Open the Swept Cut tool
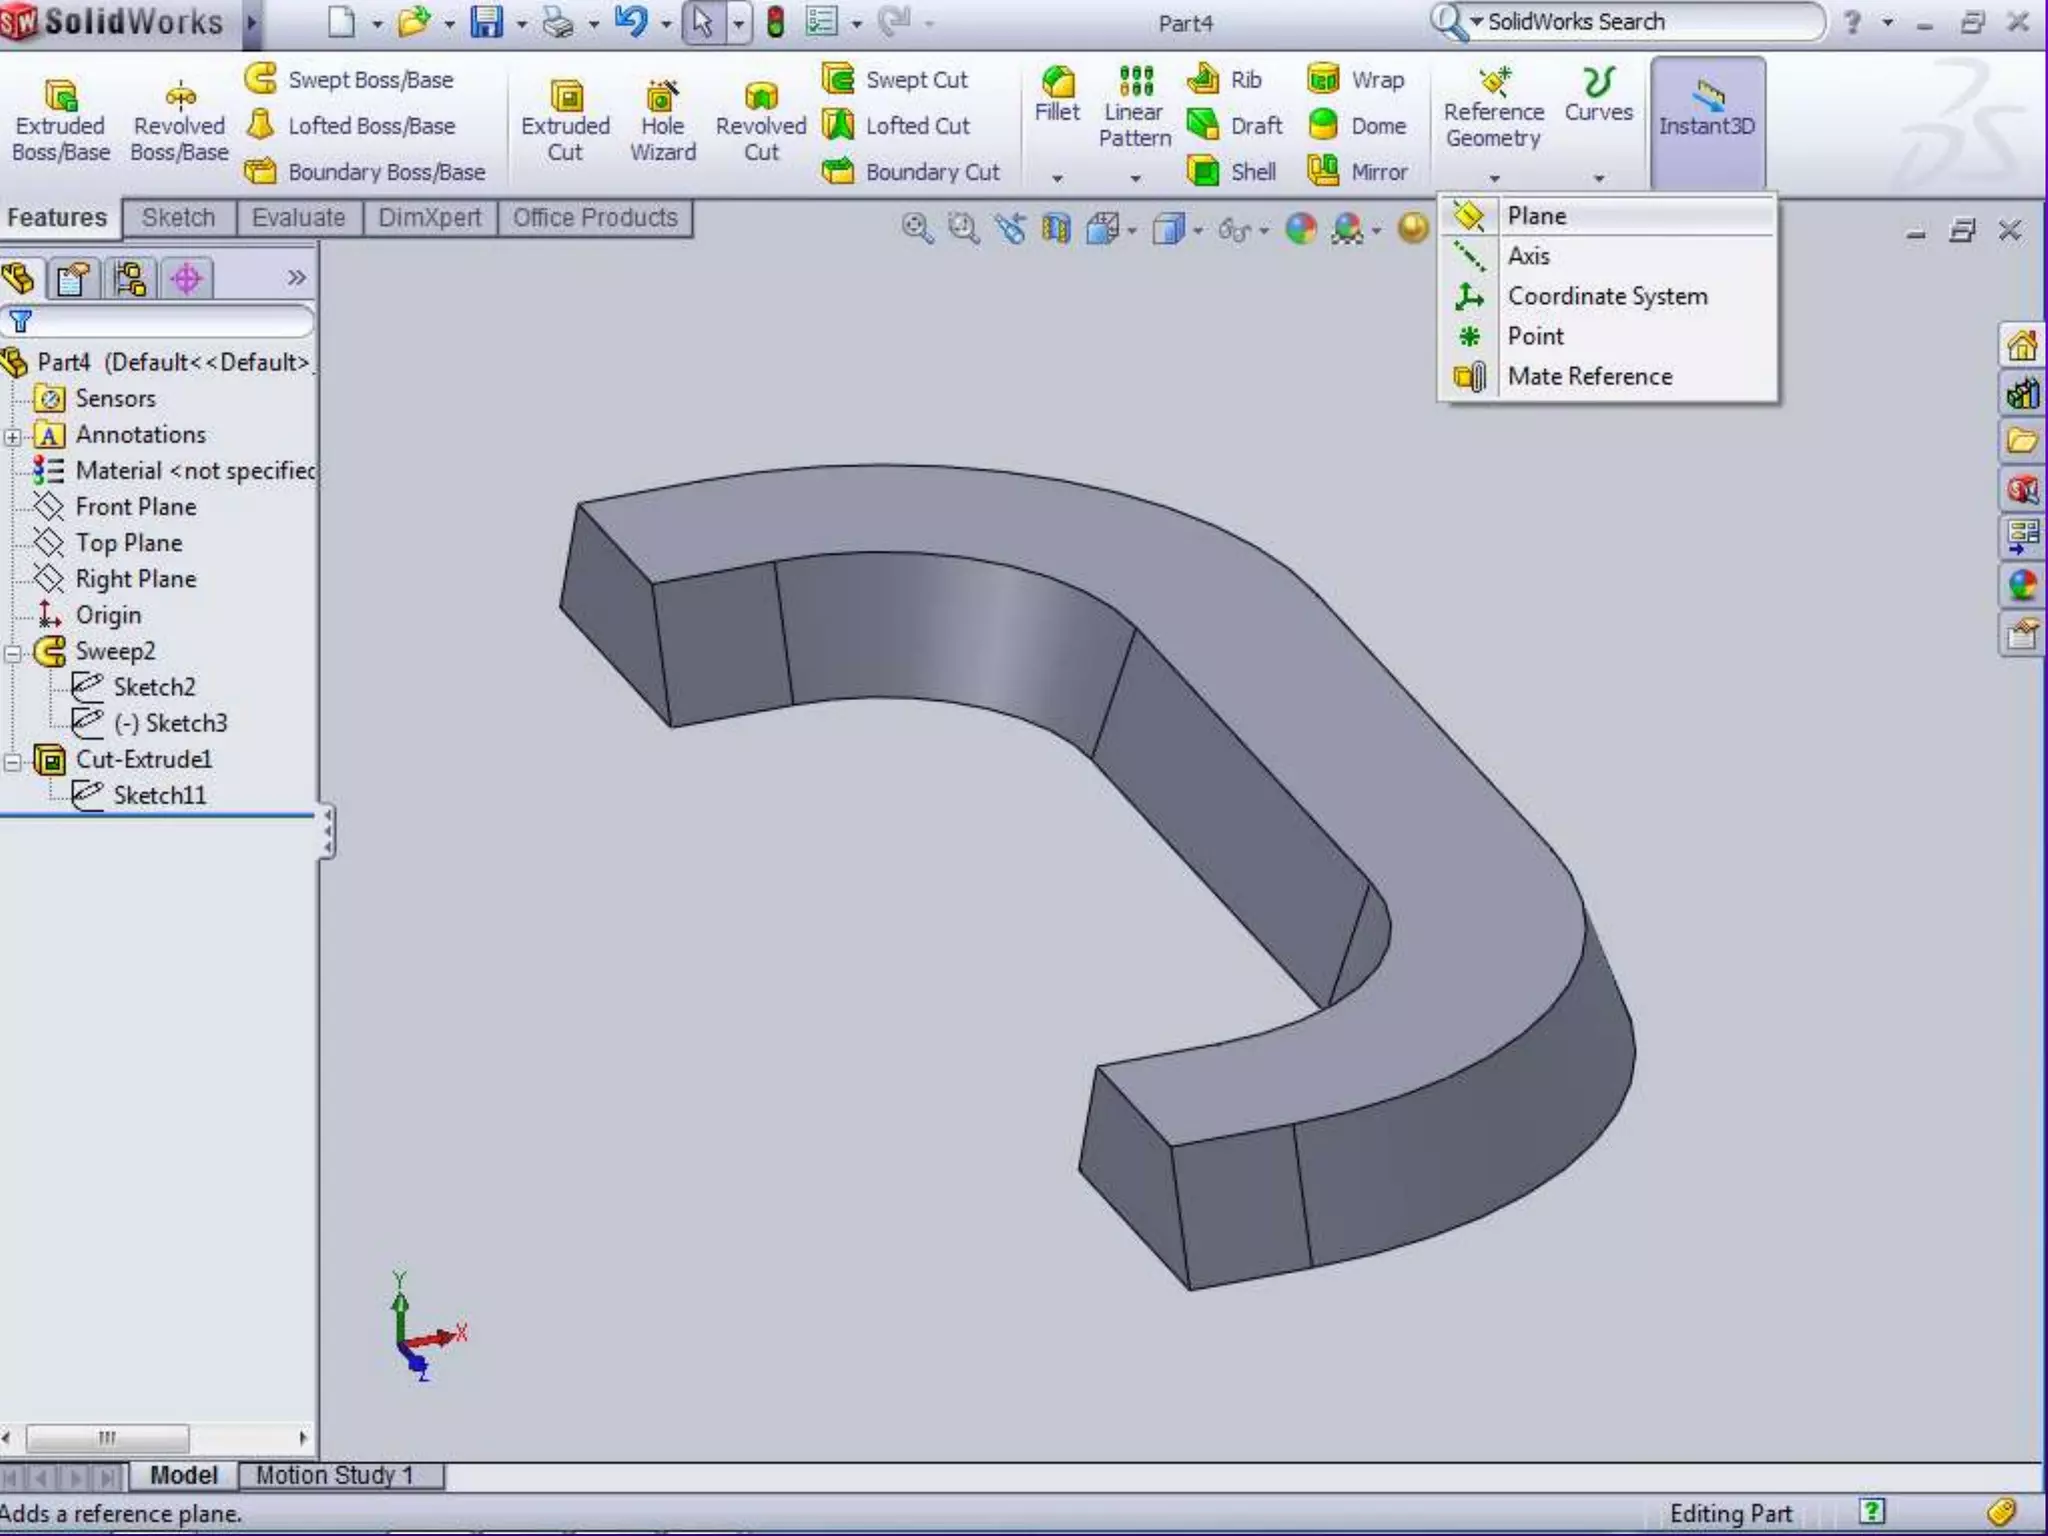 click(x=838, y=79)
